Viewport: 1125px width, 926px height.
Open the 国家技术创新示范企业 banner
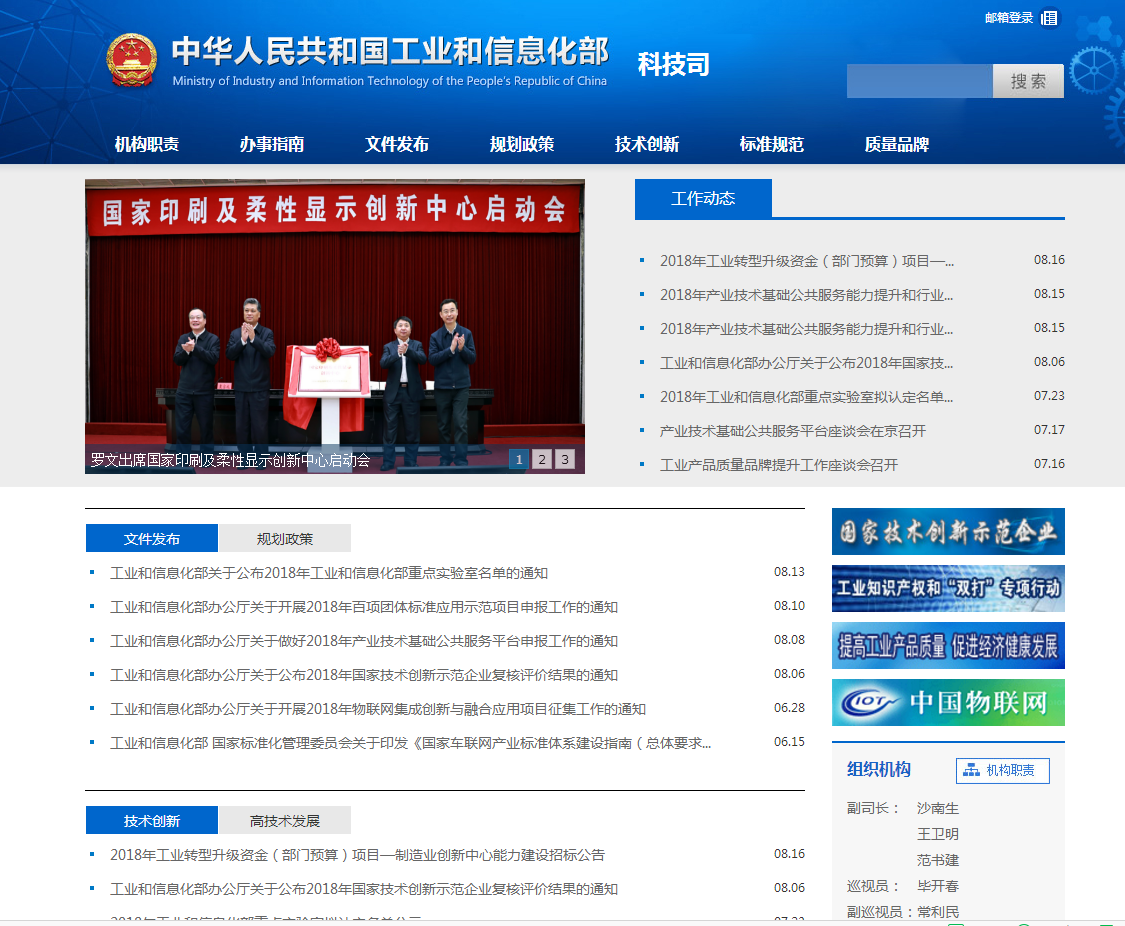(x=948, y=531)
